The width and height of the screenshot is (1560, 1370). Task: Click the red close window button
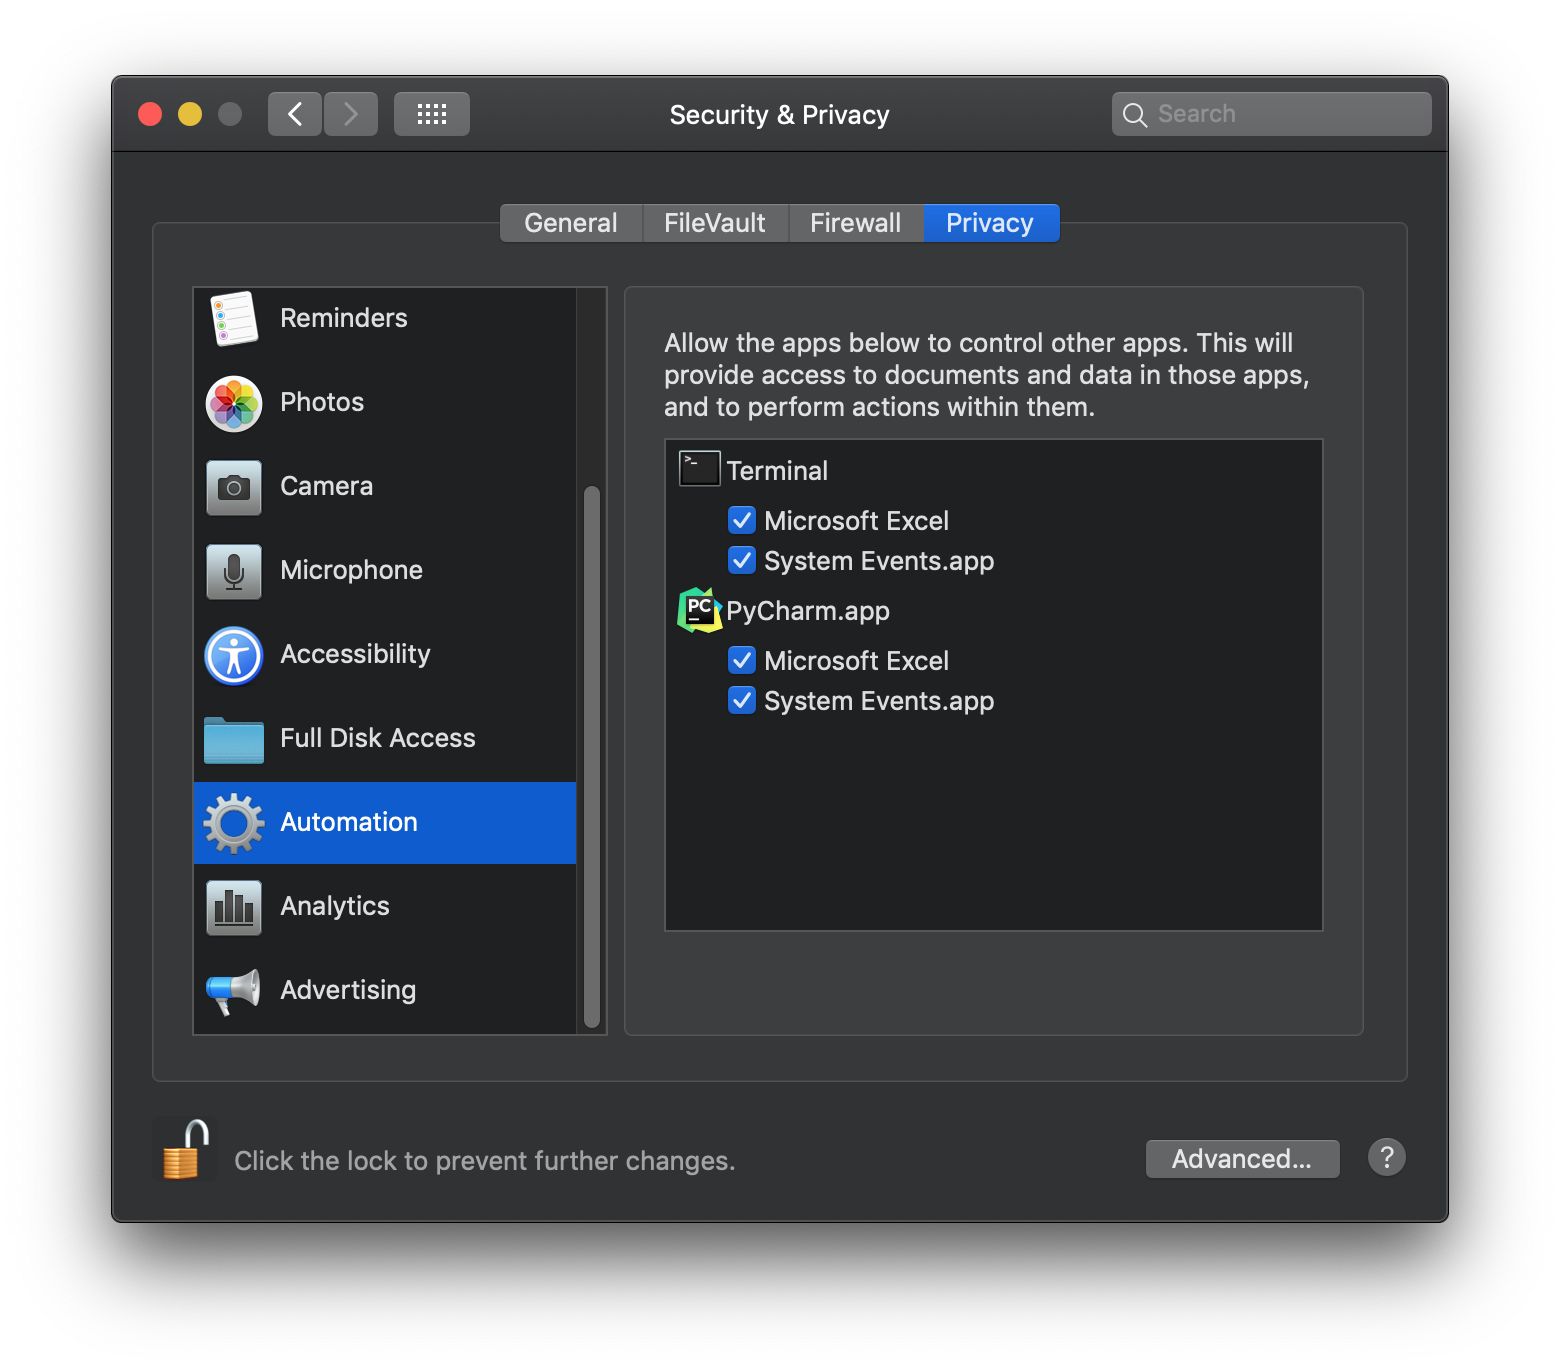pyautogui.click(x=150, y=114)
